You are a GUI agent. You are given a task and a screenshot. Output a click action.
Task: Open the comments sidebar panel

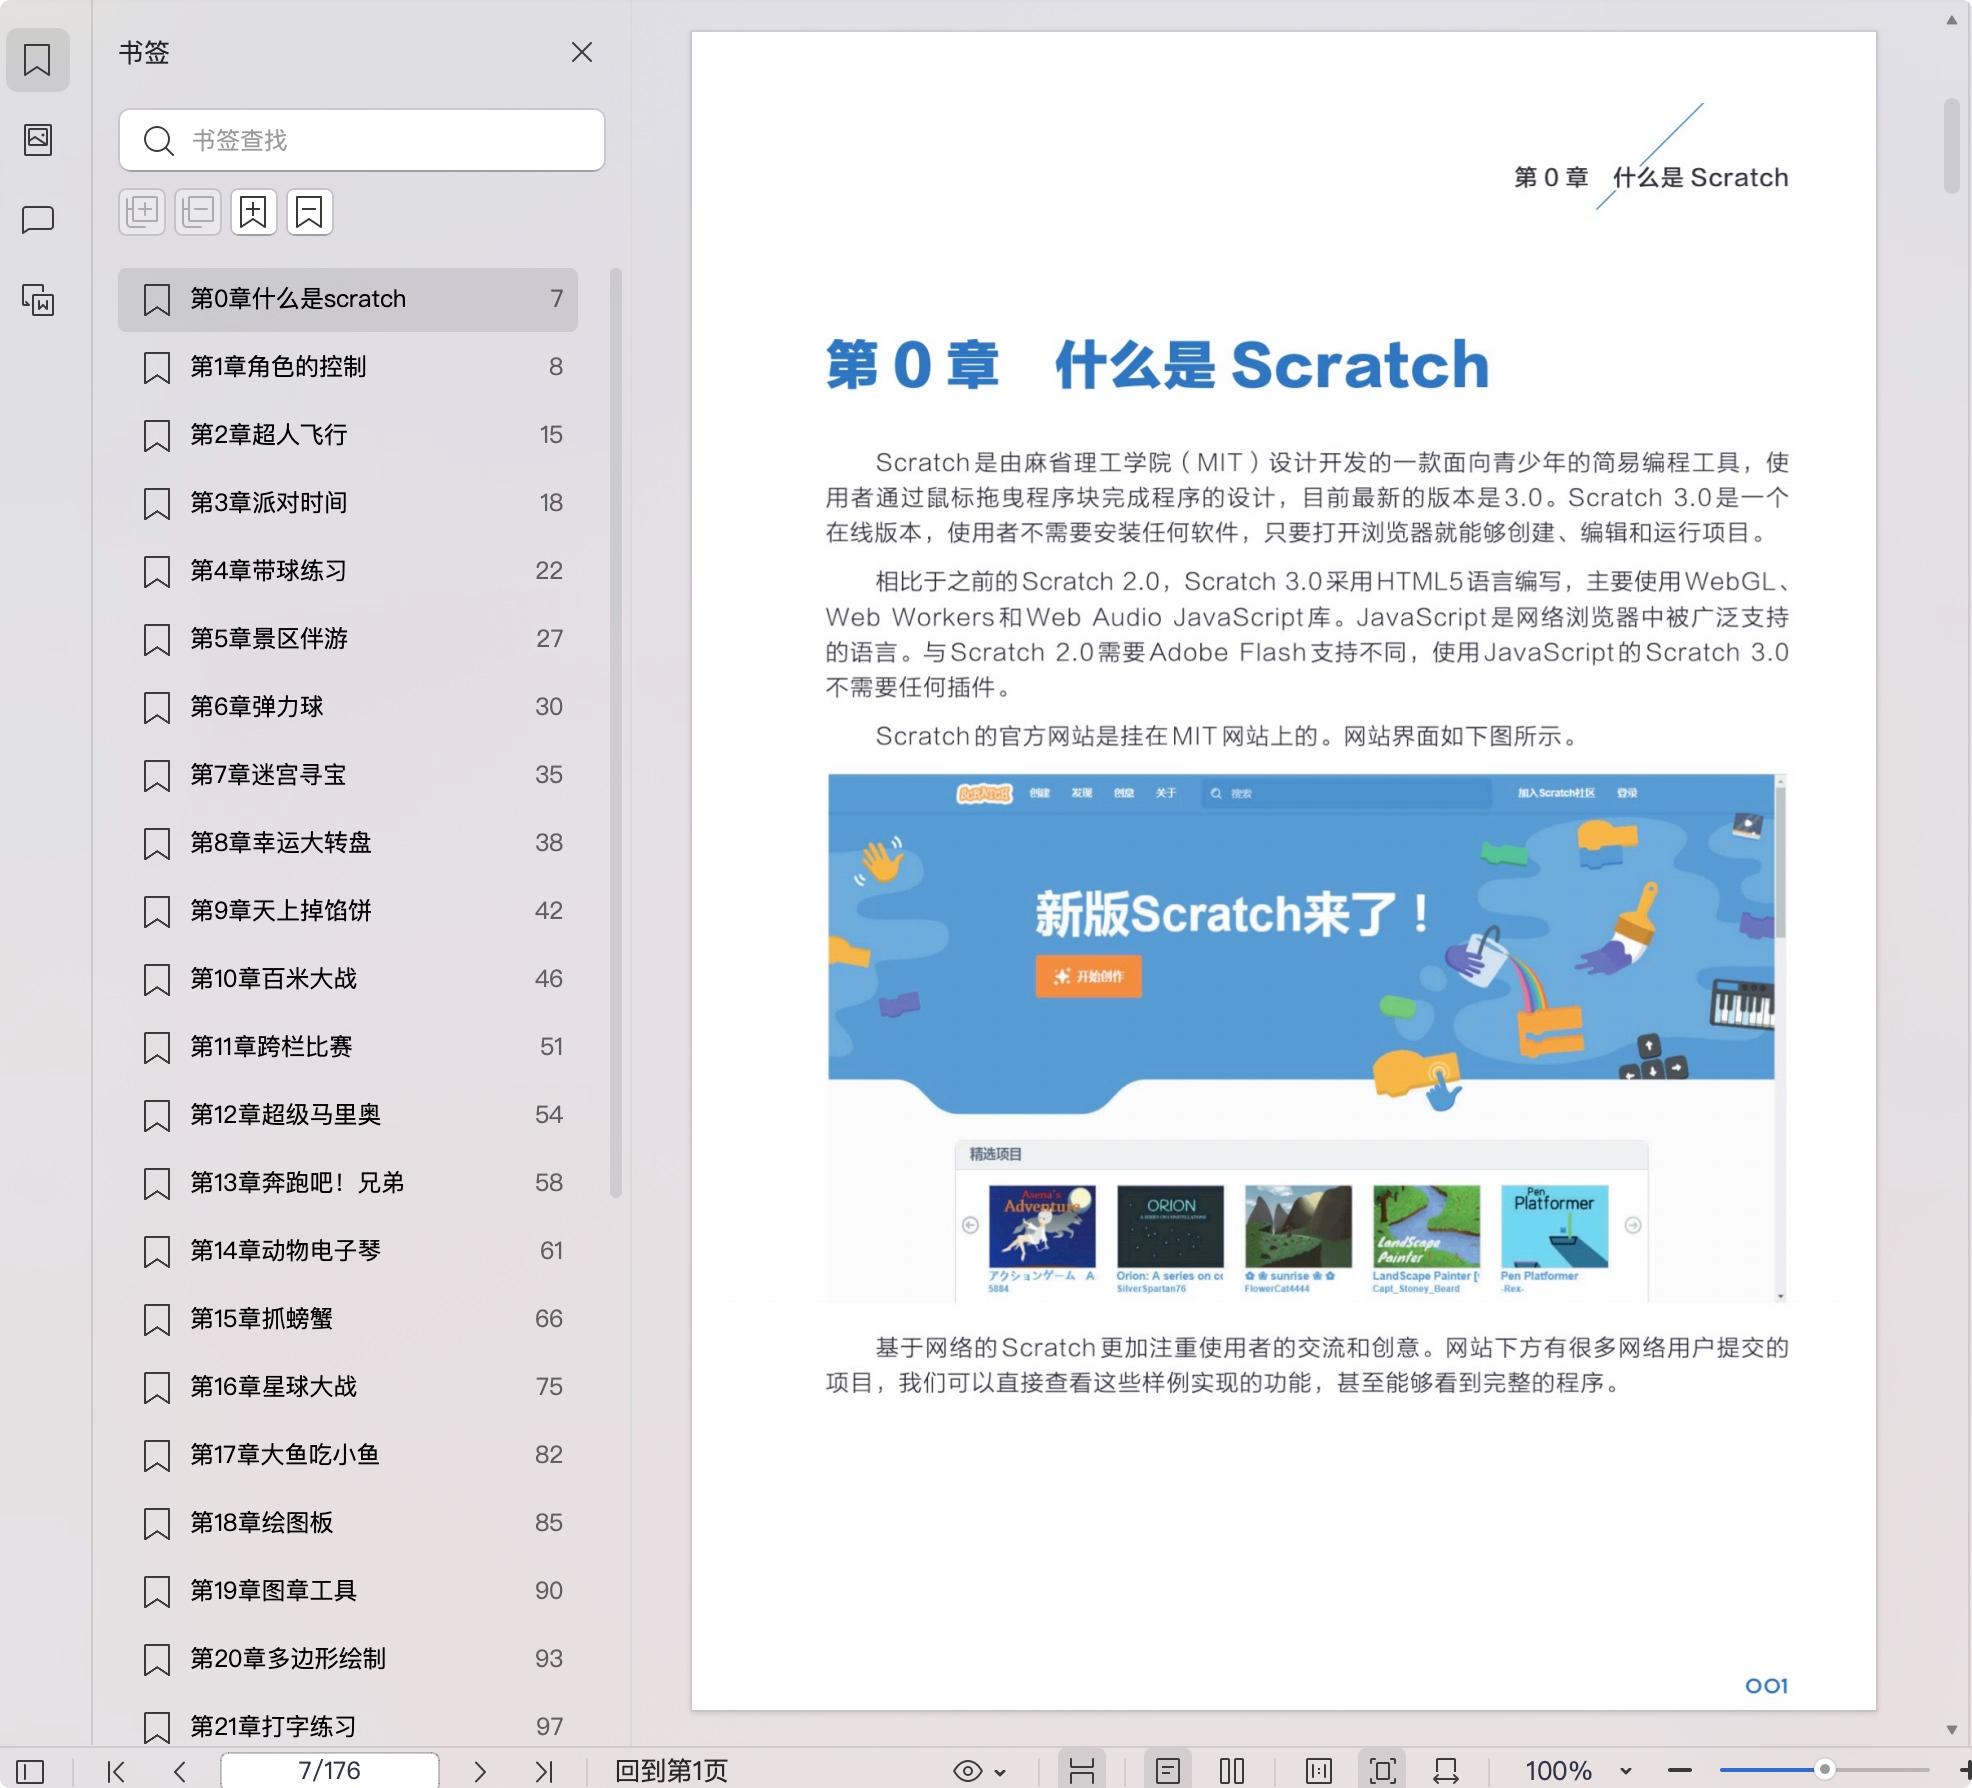tap(38, 219)
